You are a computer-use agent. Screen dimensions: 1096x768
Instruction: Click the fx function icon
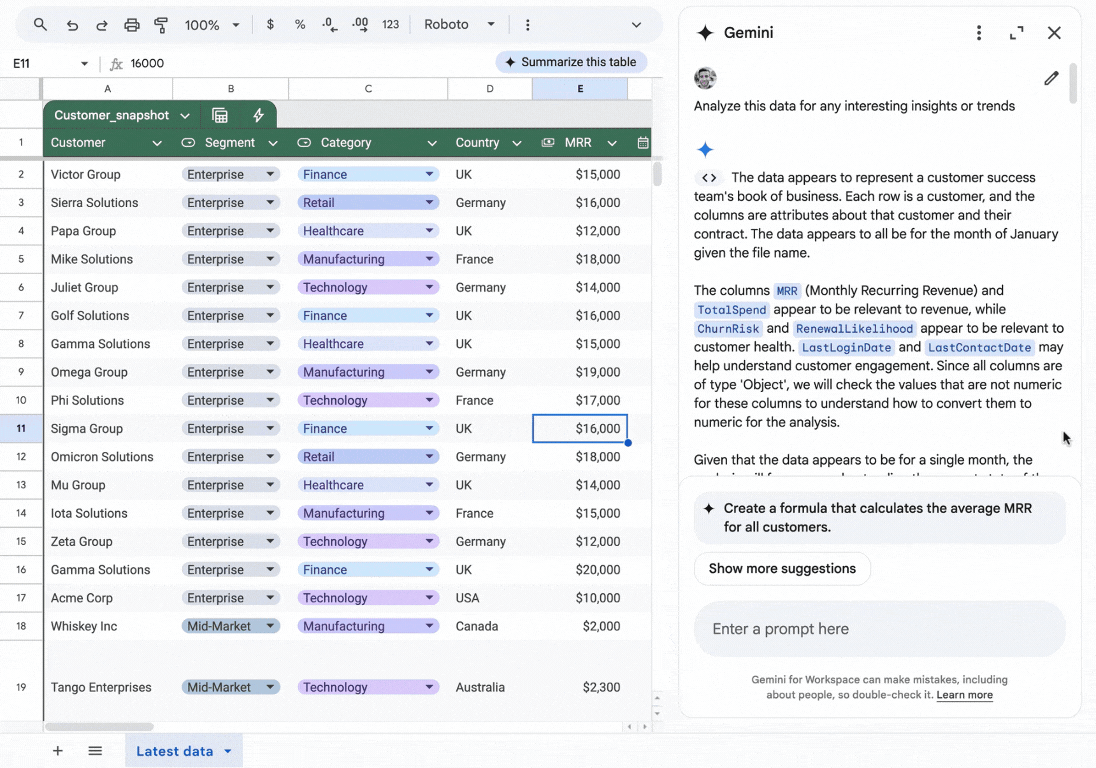116,64
